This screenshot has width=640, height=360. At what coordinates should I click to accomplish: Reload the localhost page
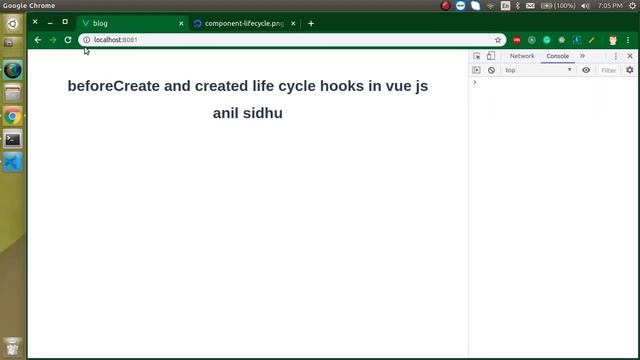click(68, 40)
